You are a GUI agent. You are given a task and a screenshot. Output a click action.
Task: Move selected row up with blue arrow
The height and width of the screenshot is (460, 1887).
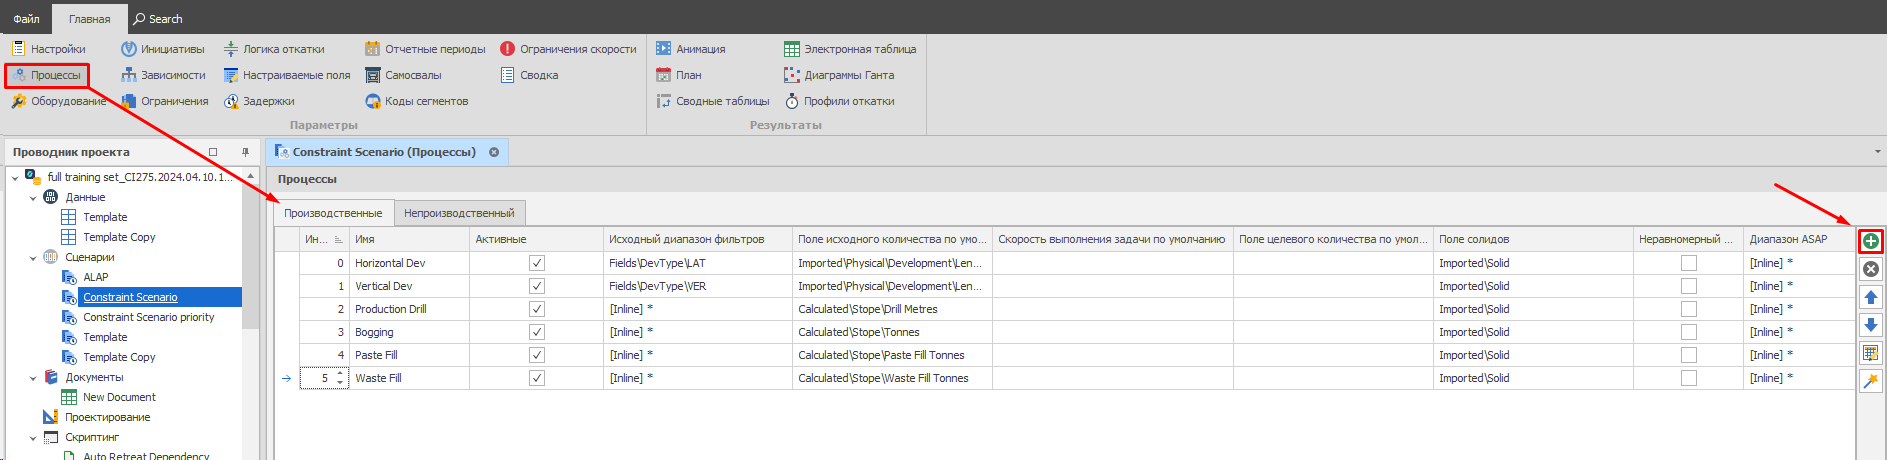[x=1870, y=297]
